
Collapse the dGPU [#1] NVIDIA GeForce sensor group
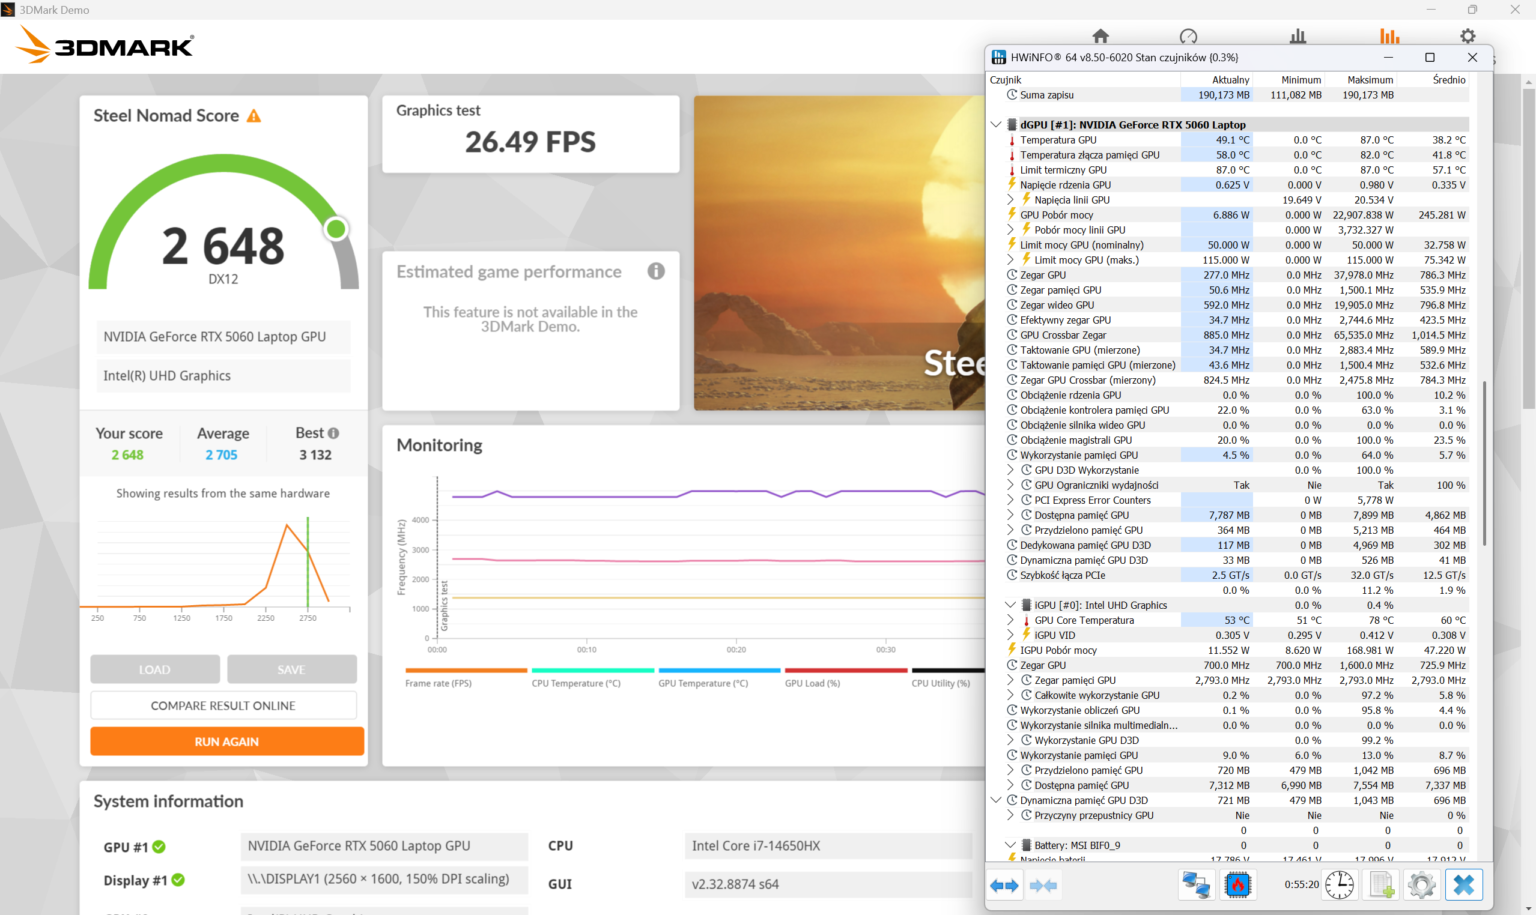pyautogui.click(x=996, y=125)
